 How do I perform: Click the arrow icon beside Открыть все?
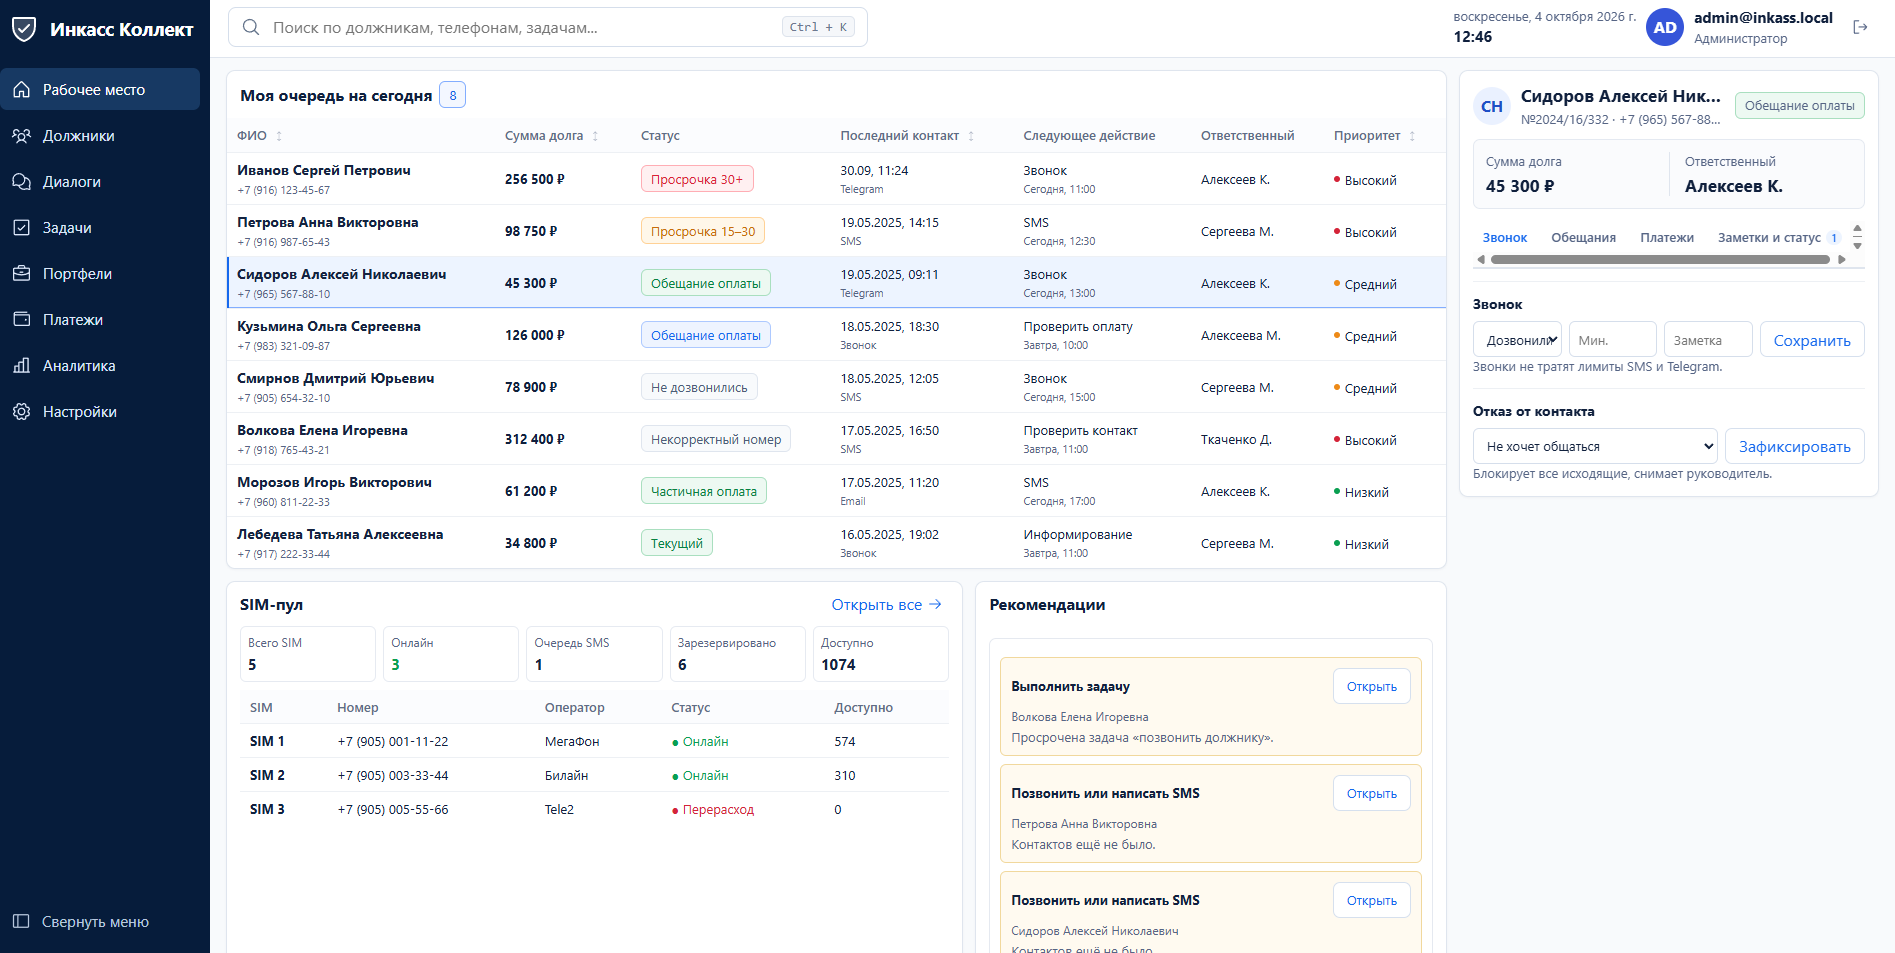pos(935,604)
